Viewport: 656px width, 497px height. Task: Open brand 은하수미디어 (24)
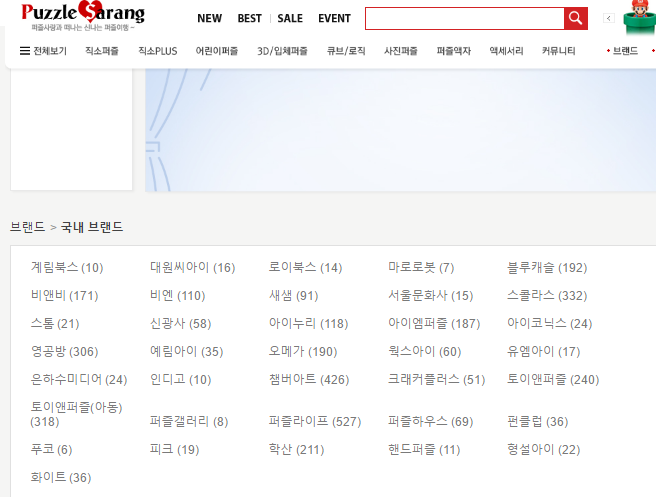click(79, 379)
